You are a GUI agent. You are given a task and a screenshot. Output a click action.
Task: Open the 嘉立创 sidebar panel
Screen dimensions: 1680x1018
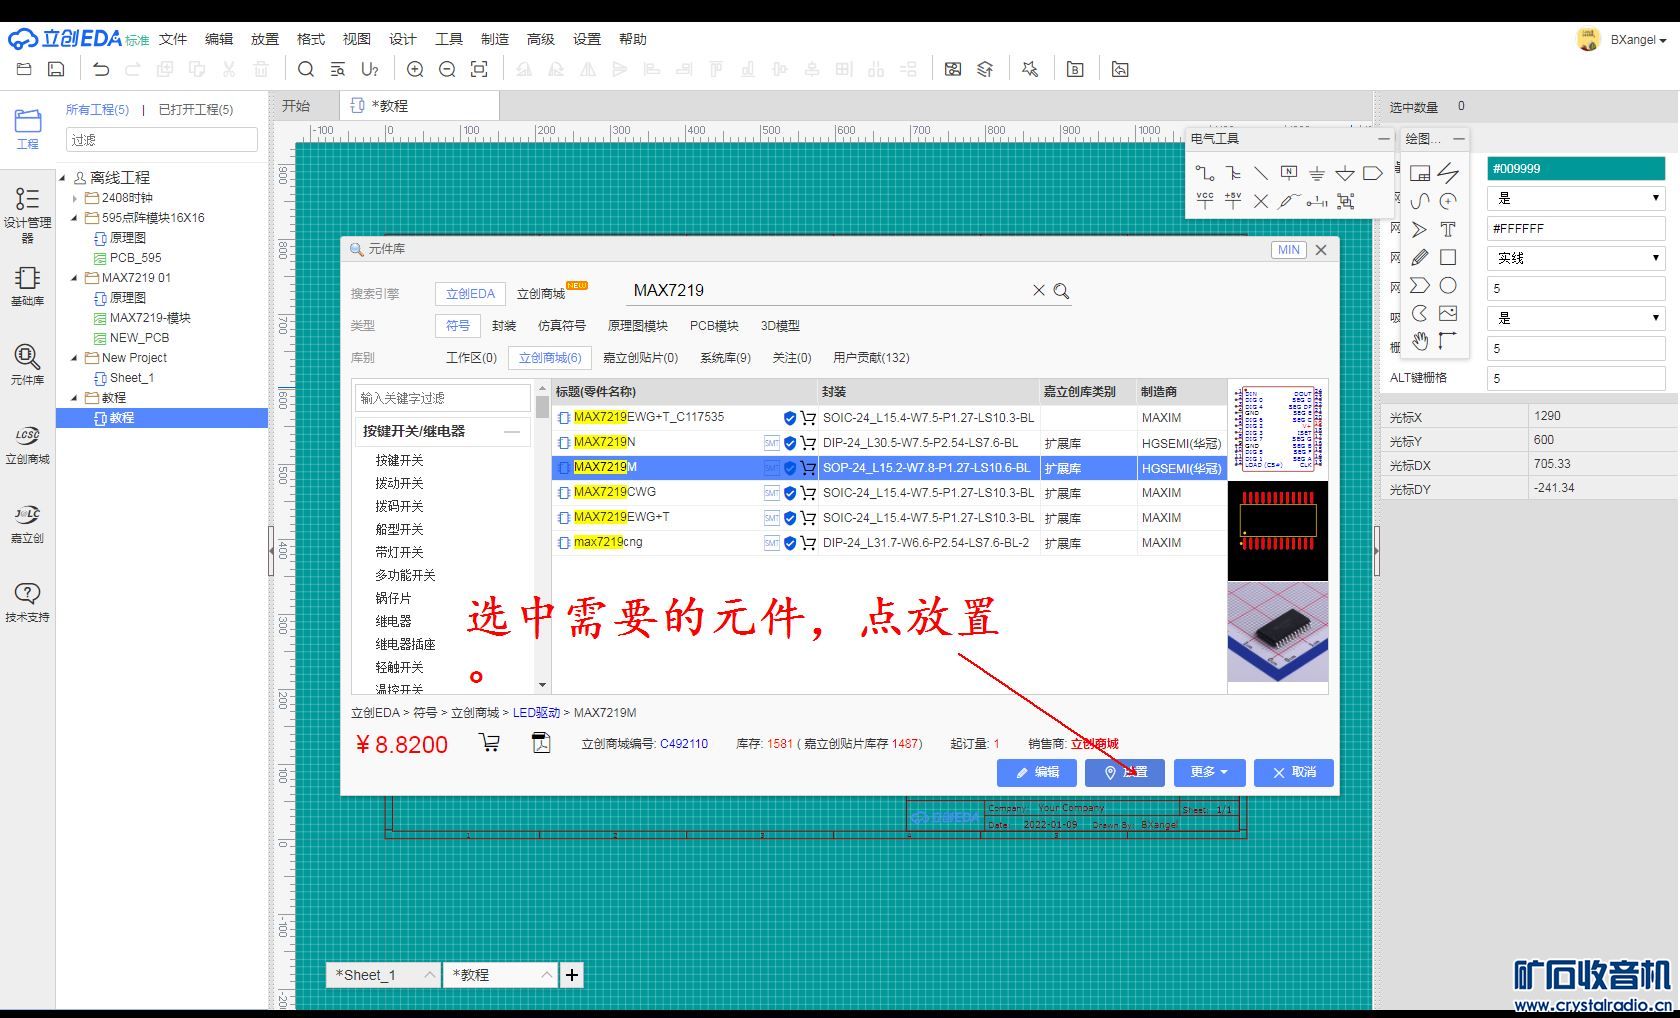coord(27,524)
